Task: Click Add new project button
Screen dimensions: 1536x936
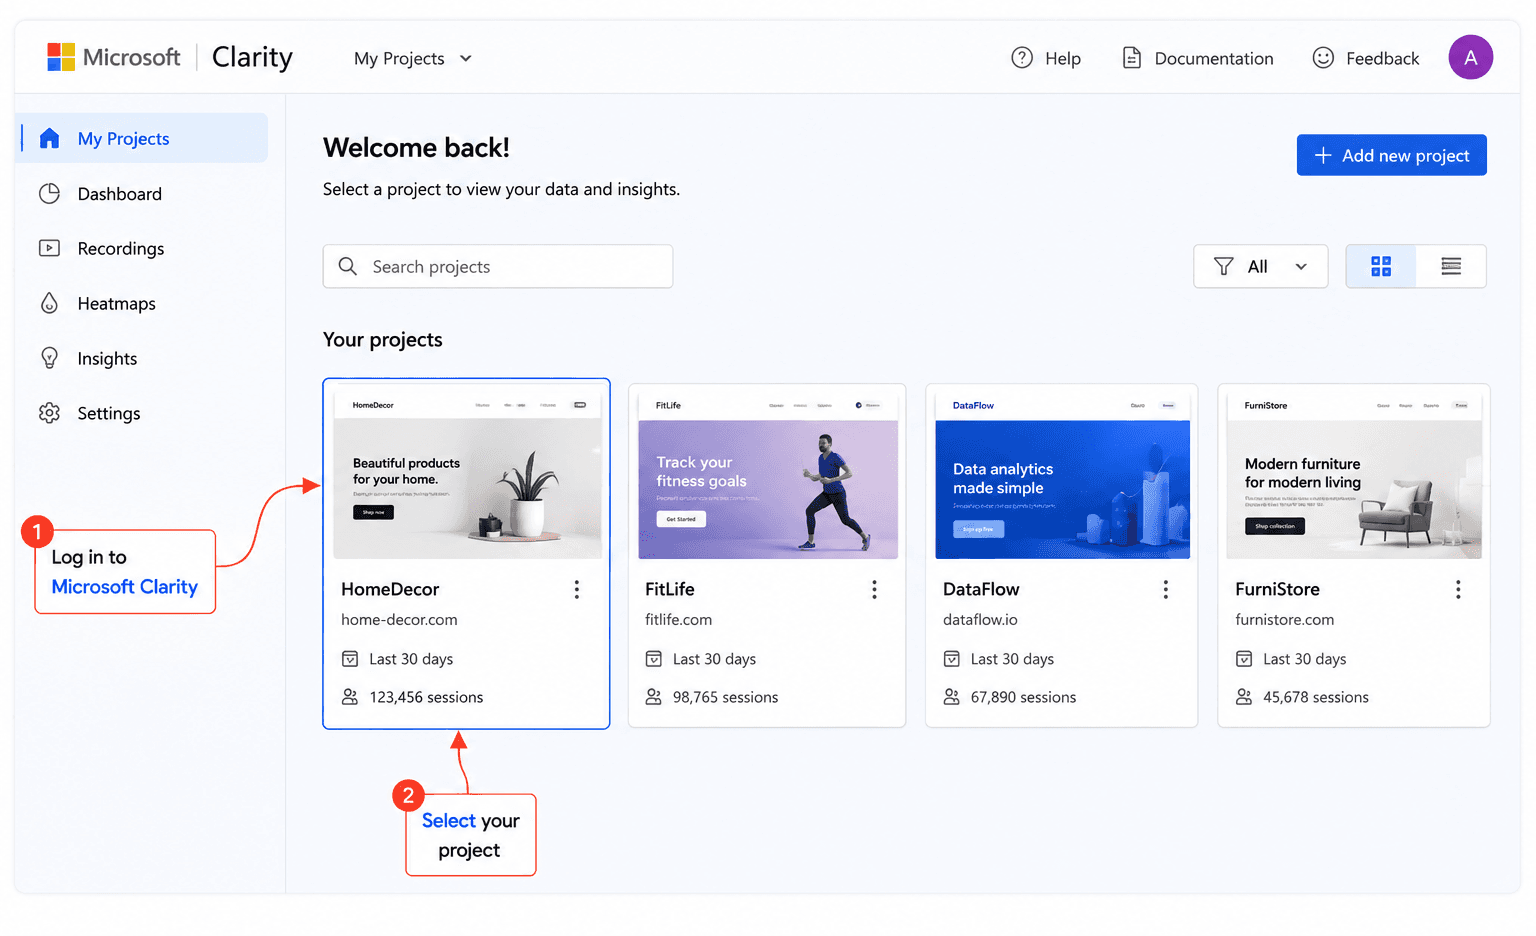Action: point(1391,155)
